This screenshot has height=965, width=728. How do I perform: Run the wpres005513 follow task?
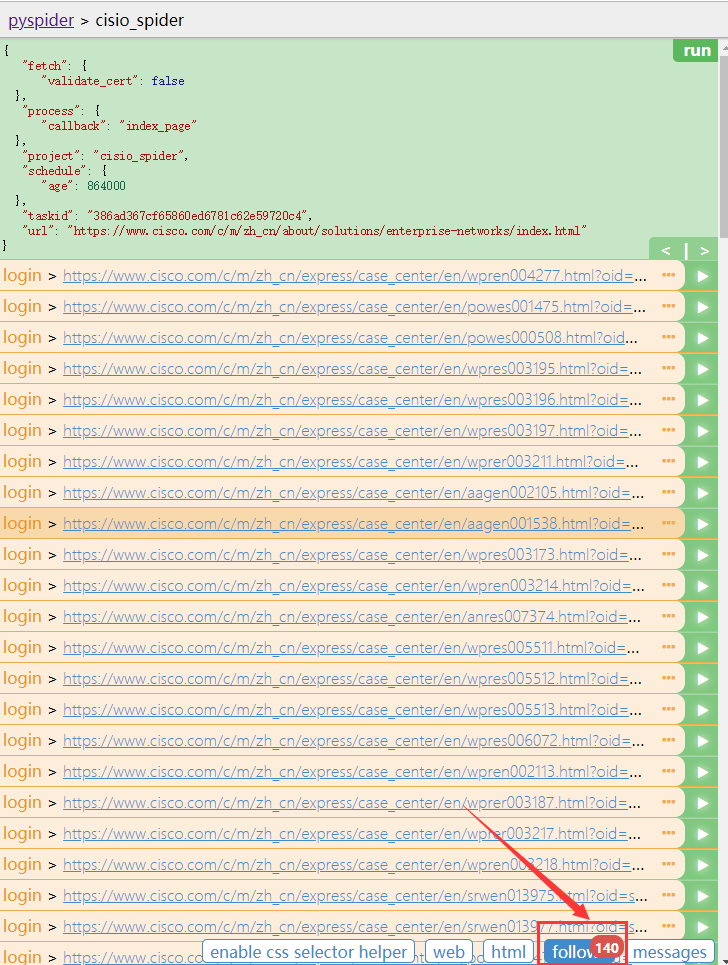(702, 710)
